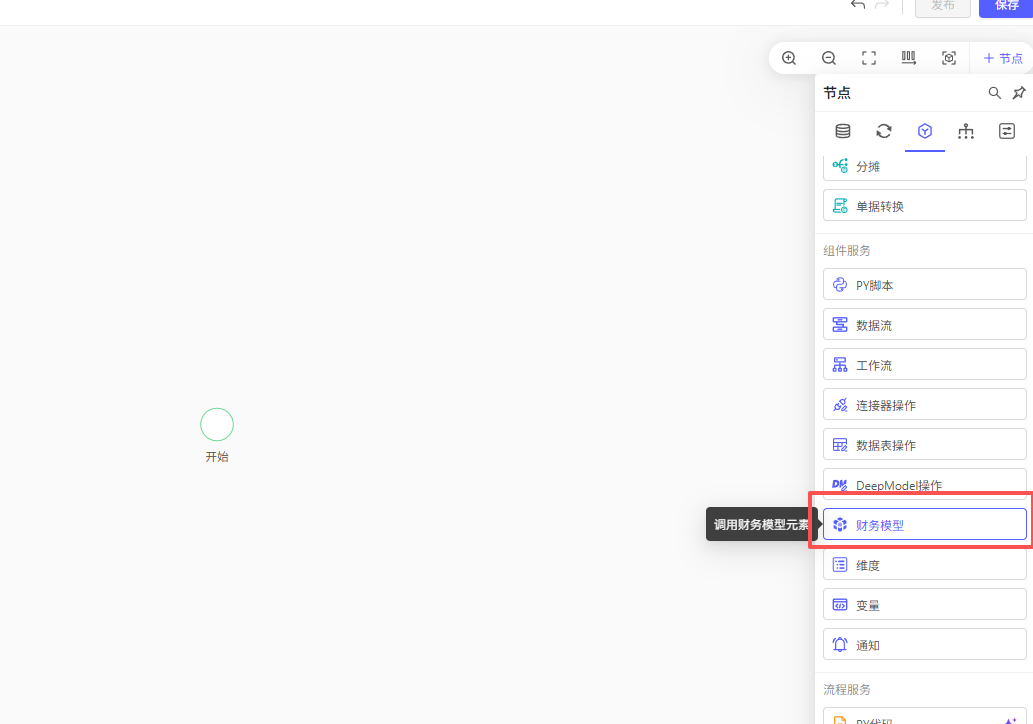The height and width of the screenshot is (724, 1033).
Task: Click the locate node focus icon
Action: (x=949, y=58)
